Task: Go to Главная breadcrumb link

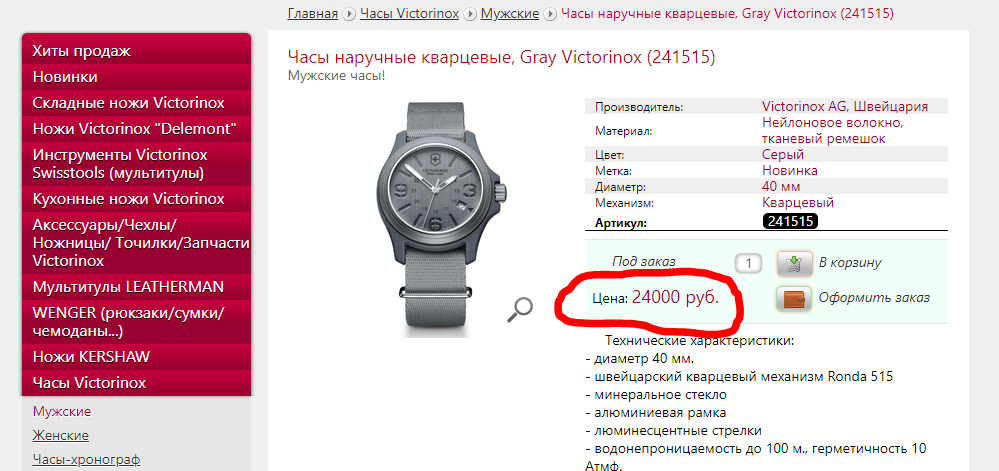Action: tap(313, 13)
